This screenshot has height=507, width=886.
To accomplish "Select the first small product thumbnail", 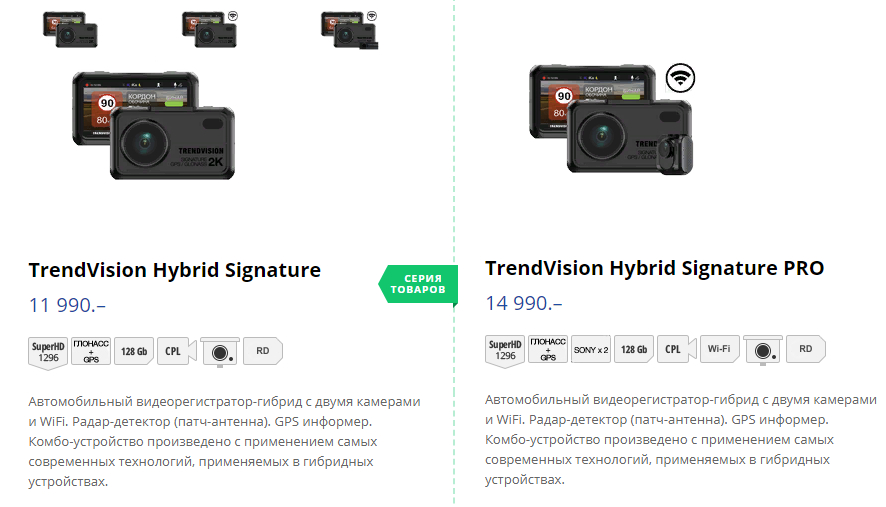I will coord(71,29).
